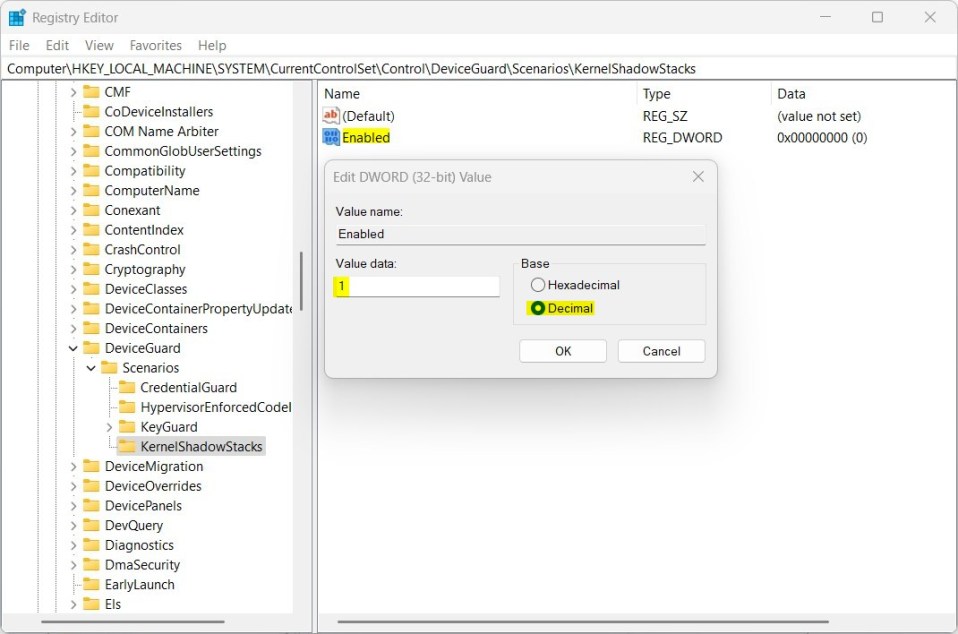
Task: Collapse the Scenarios tree node
Action: pyautogui.click(x=91, y=368)
